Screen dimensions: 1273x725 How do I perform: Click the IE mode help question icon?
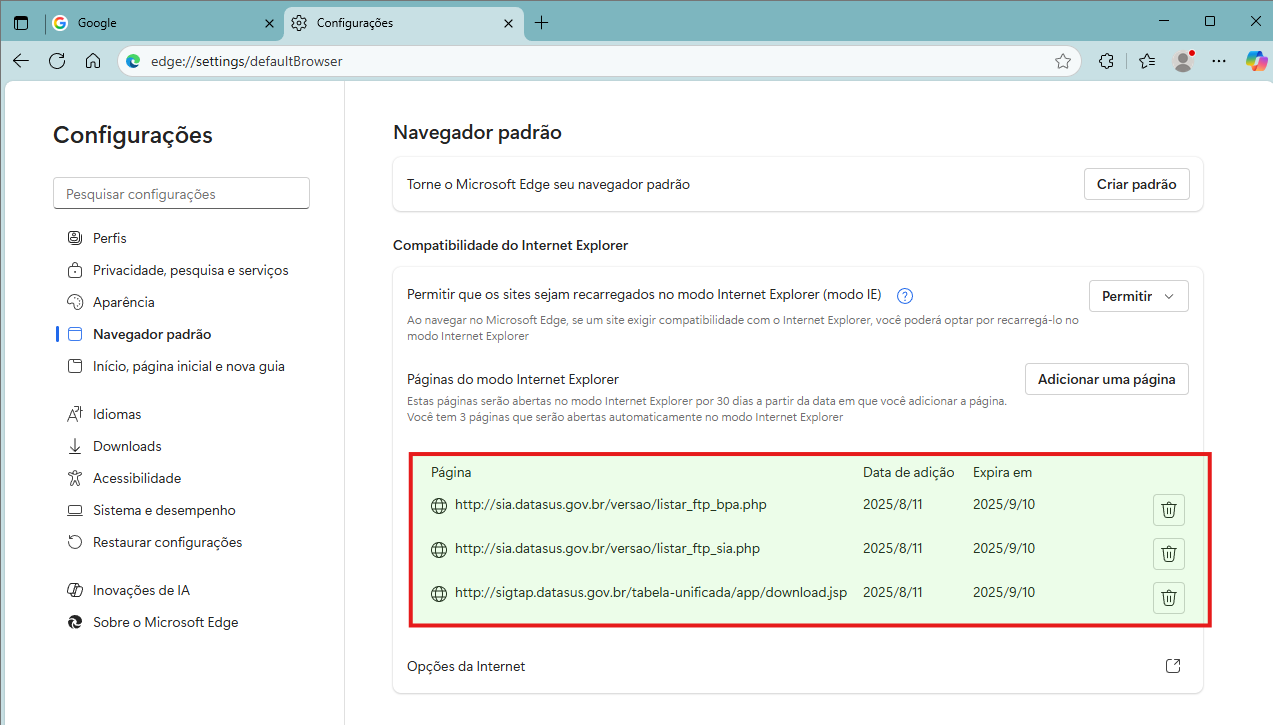click(x=905, y=296)
